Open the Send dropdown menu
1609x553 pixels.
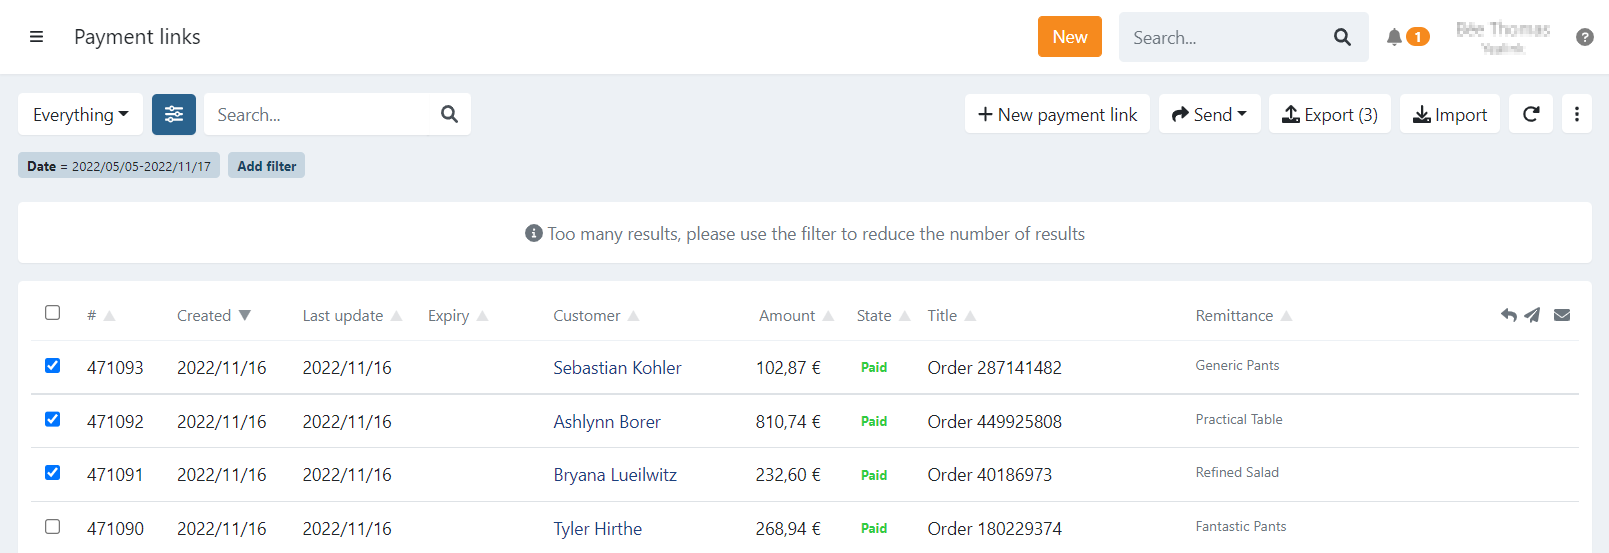click(1209, 114)
